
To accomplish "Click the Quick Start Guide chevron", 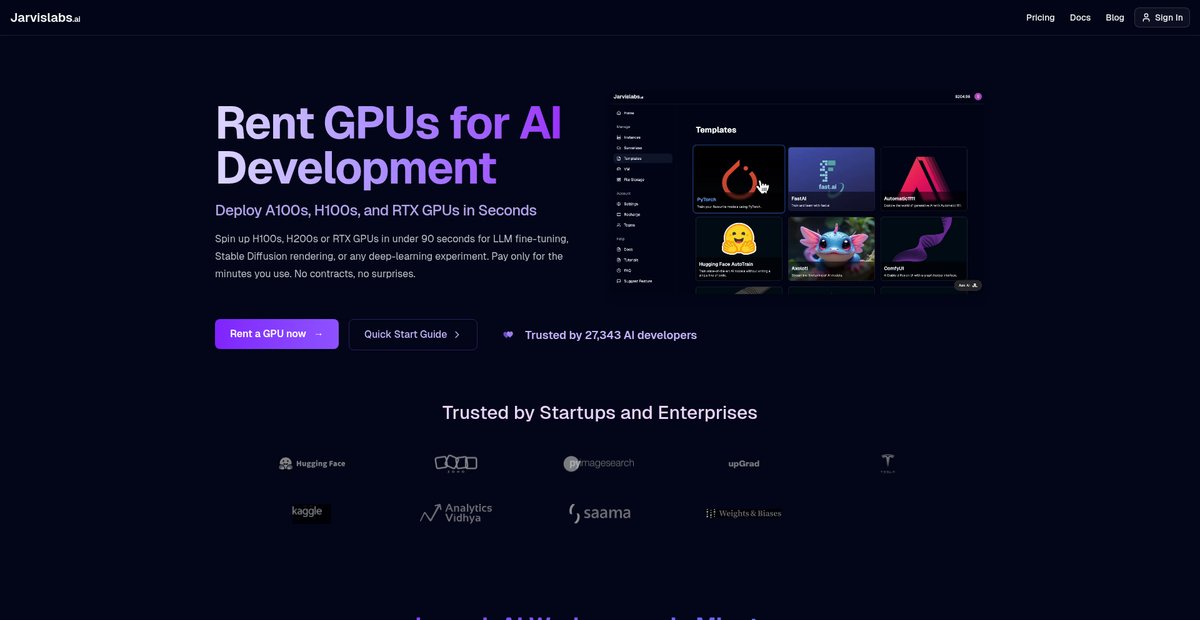I will [x=457, y=334].
